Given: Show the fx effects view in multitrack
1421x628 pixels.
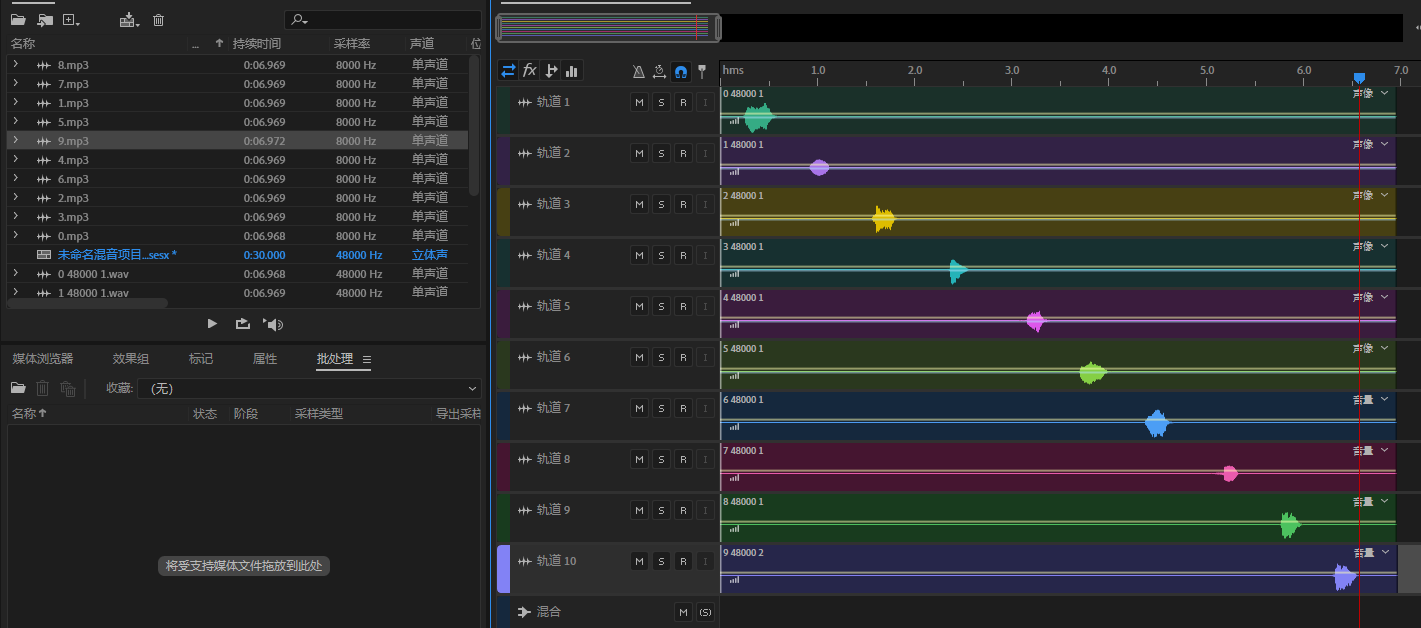Looking at the screenshot, I should click(x=530, y=71).
